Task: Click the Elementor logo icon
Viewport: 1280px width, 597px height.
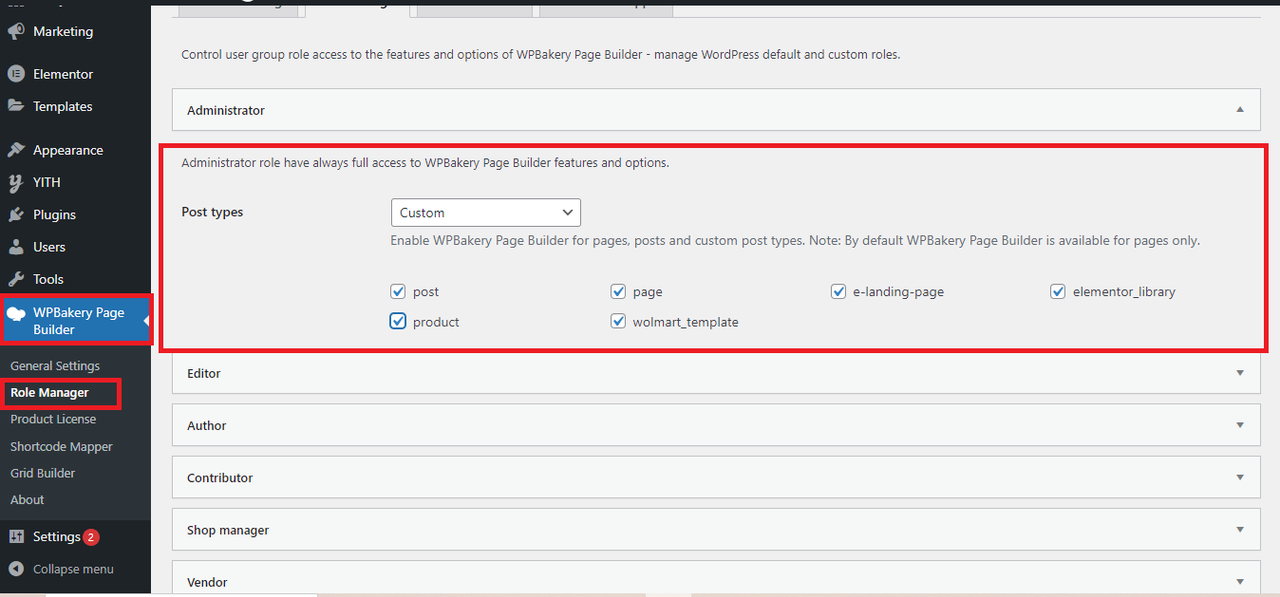Action: [x=16, y=74]
